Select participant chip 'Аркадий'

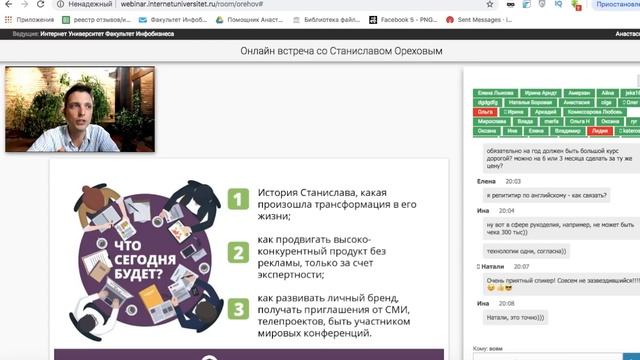(545, 112)
